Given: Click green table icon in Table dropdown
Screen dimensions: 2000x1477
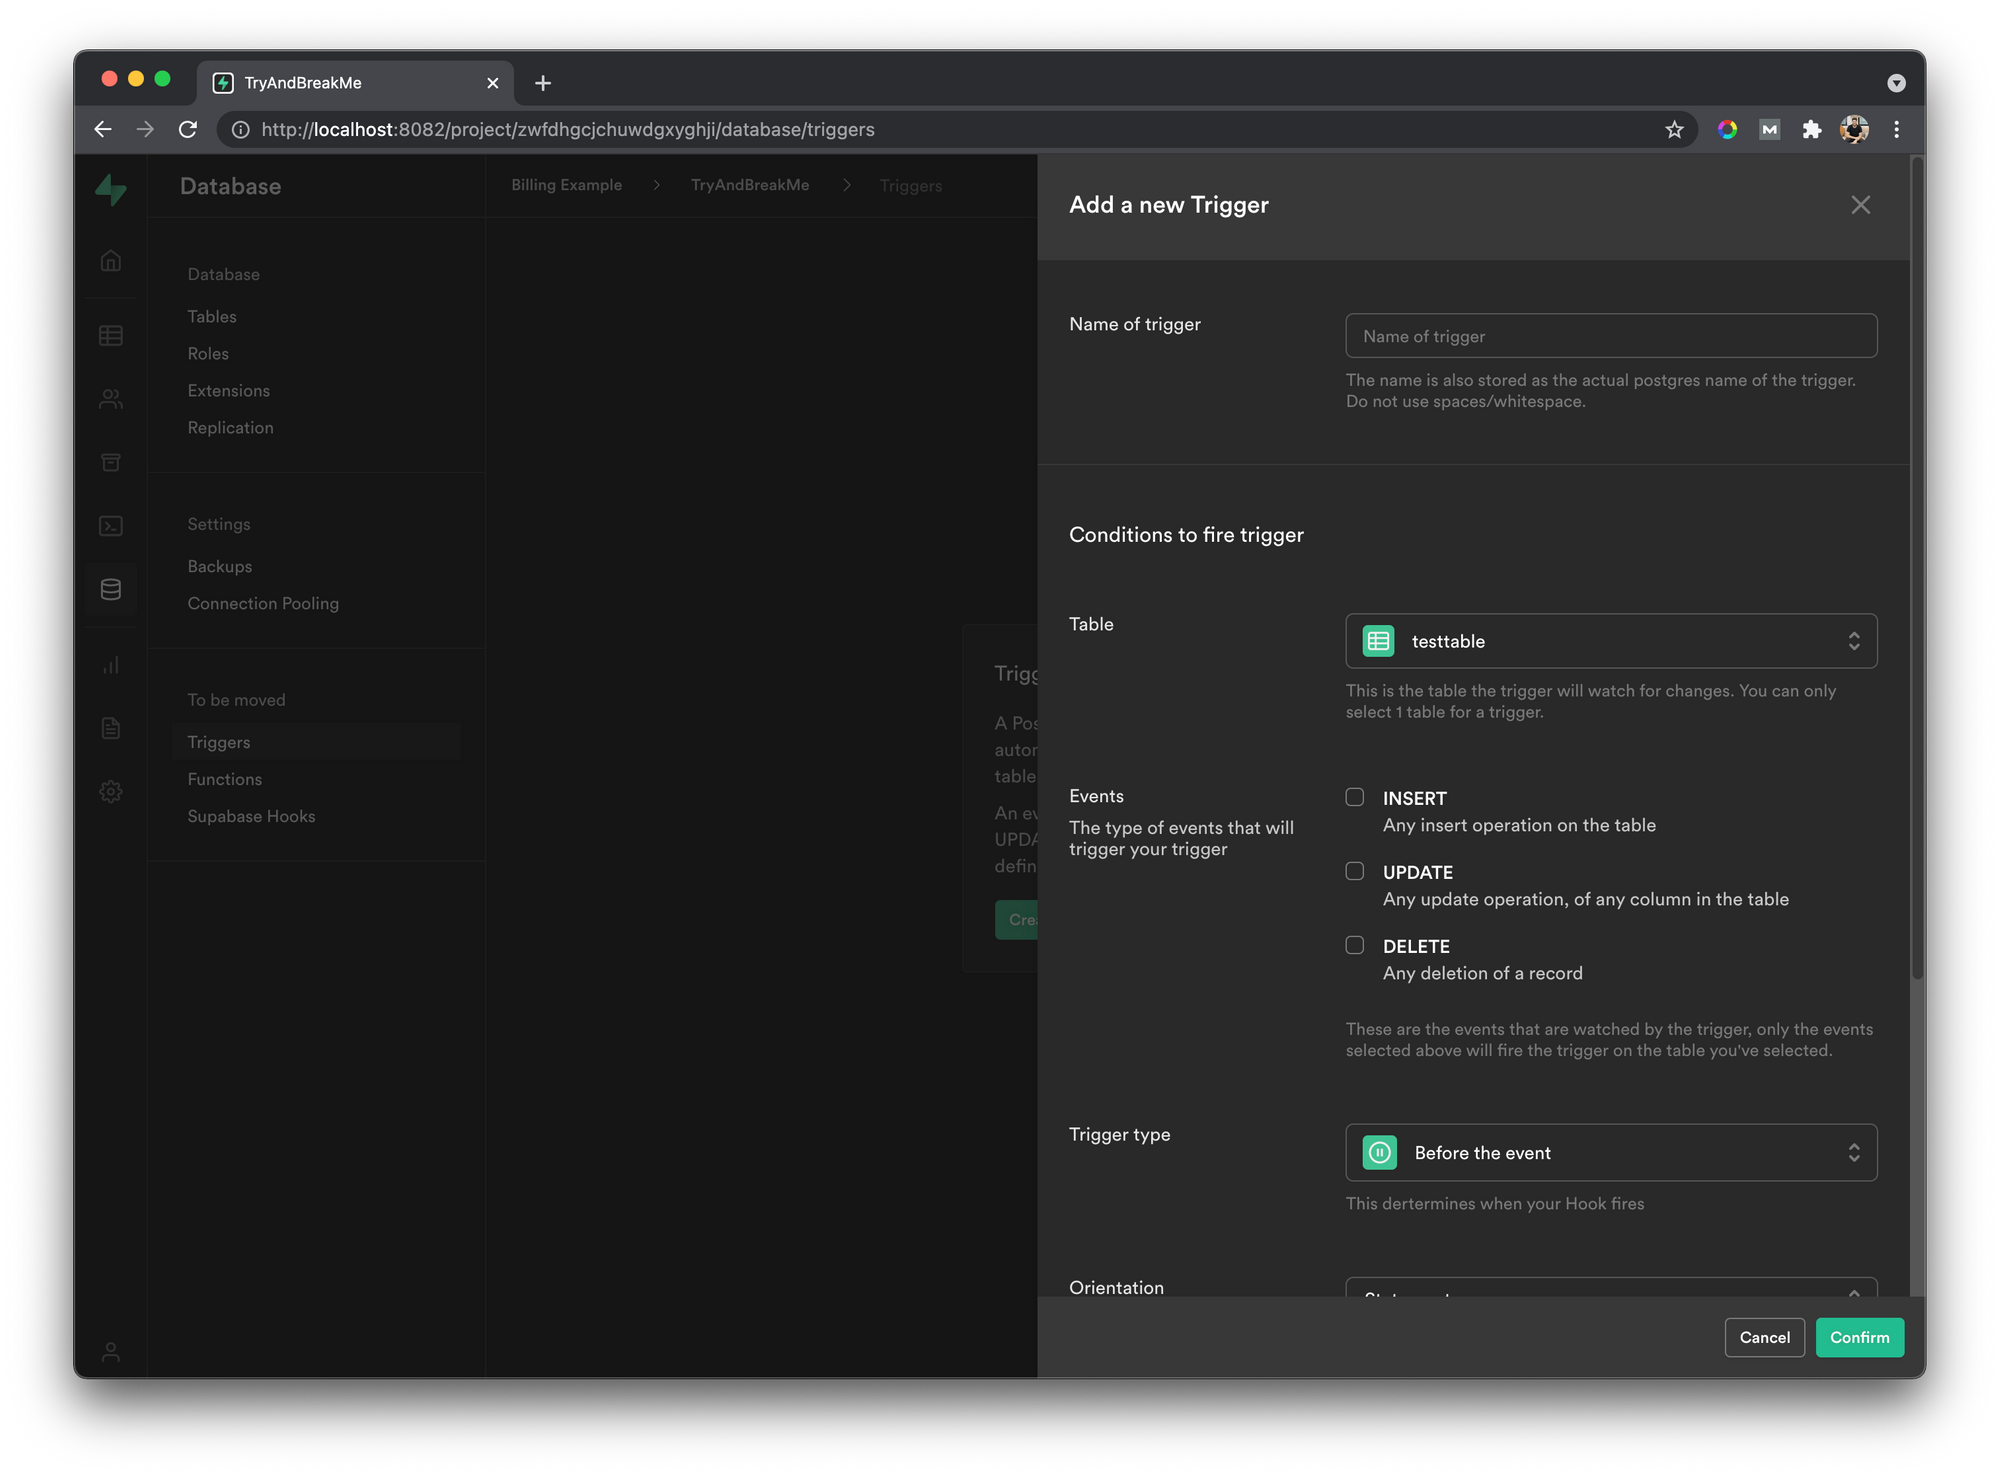Looking at the screenshot, I should tap(1378, 641).
